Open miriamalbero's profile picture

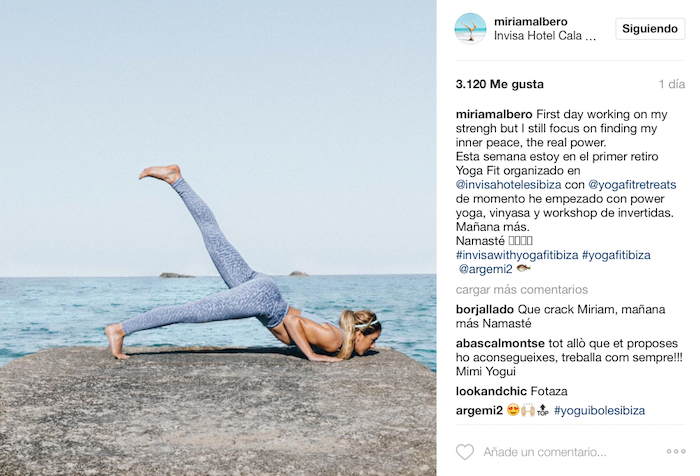point(470,29)
